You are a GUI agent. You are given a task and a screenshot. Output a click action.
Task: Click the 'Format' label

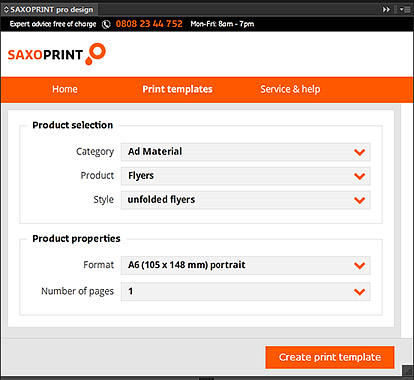pos(99,265)
